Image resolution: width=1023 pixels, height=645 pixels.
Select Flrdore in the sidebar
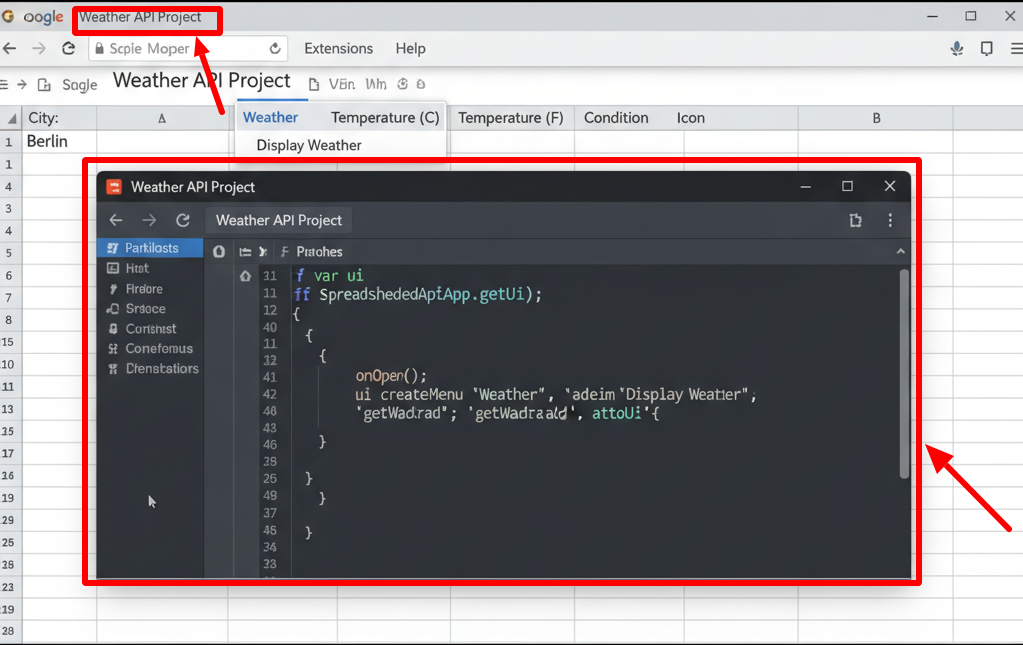pyautogui.click(x=144, y=288)
